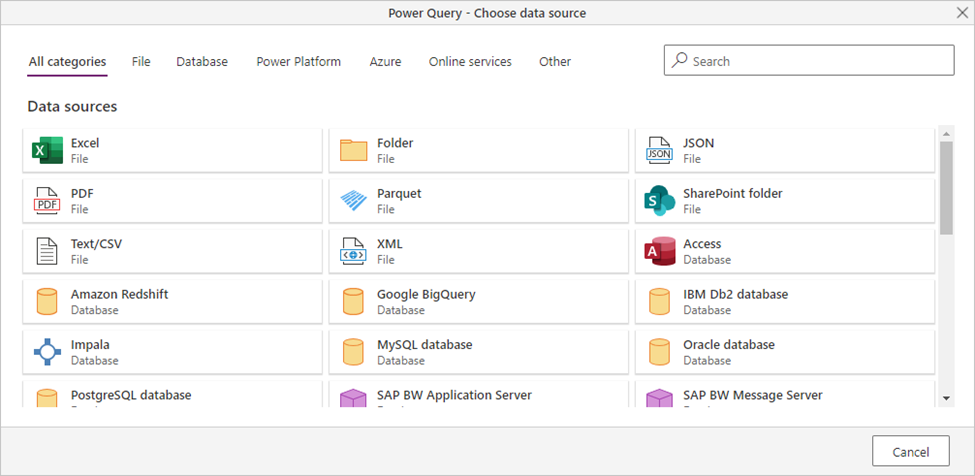The height and width of the screenshot is (476, 975).
Task: Click the "Impala" label text
Action: point(90,344)
